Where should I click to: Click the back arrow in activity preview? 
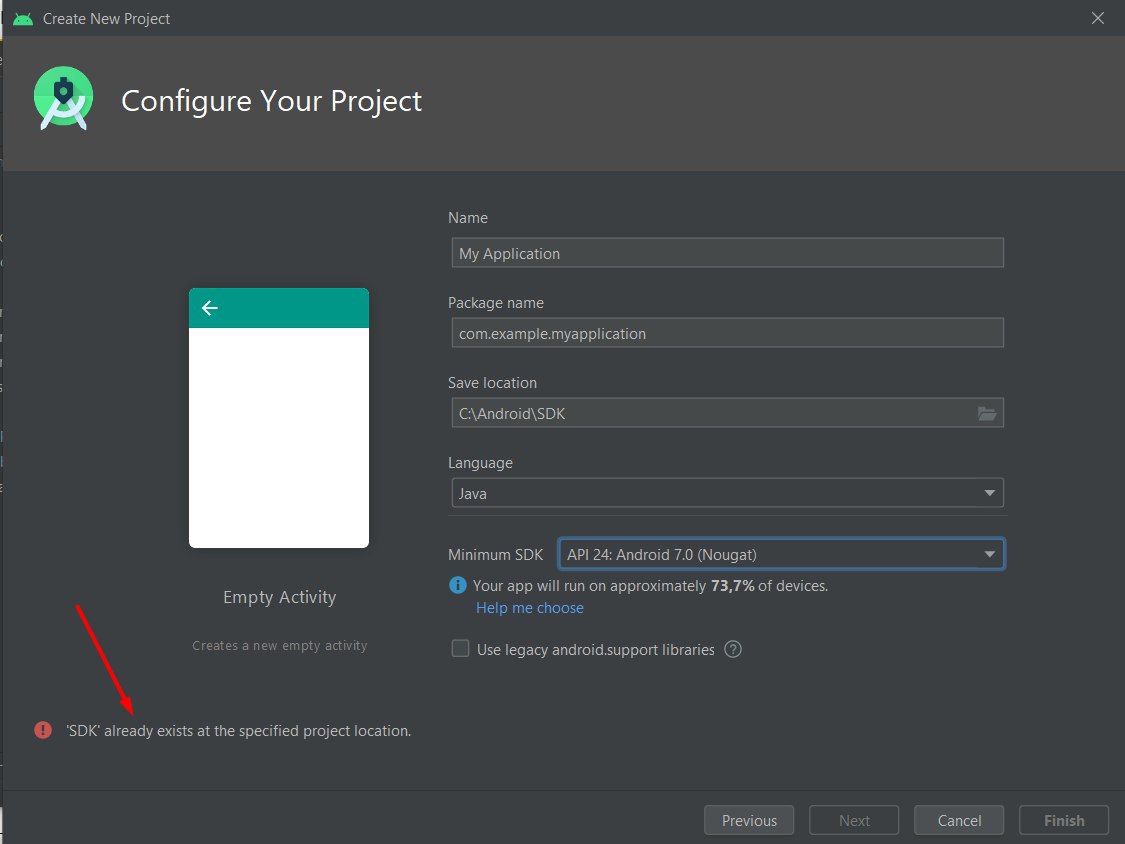click(x=210, y=308)
